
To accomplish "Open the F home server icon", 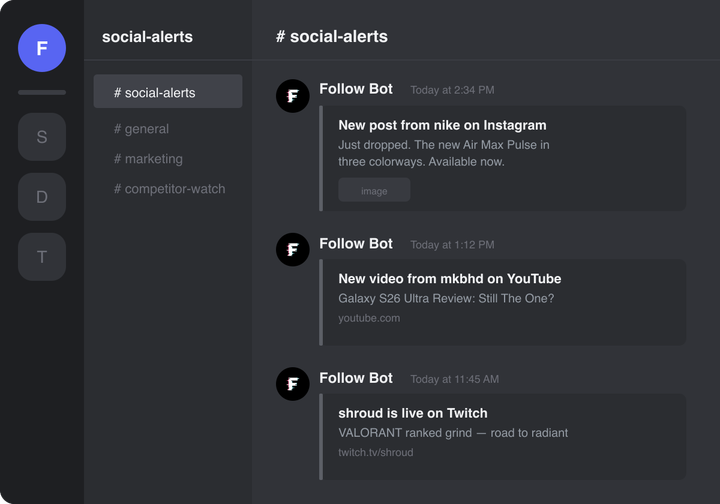I will (42, 48).
